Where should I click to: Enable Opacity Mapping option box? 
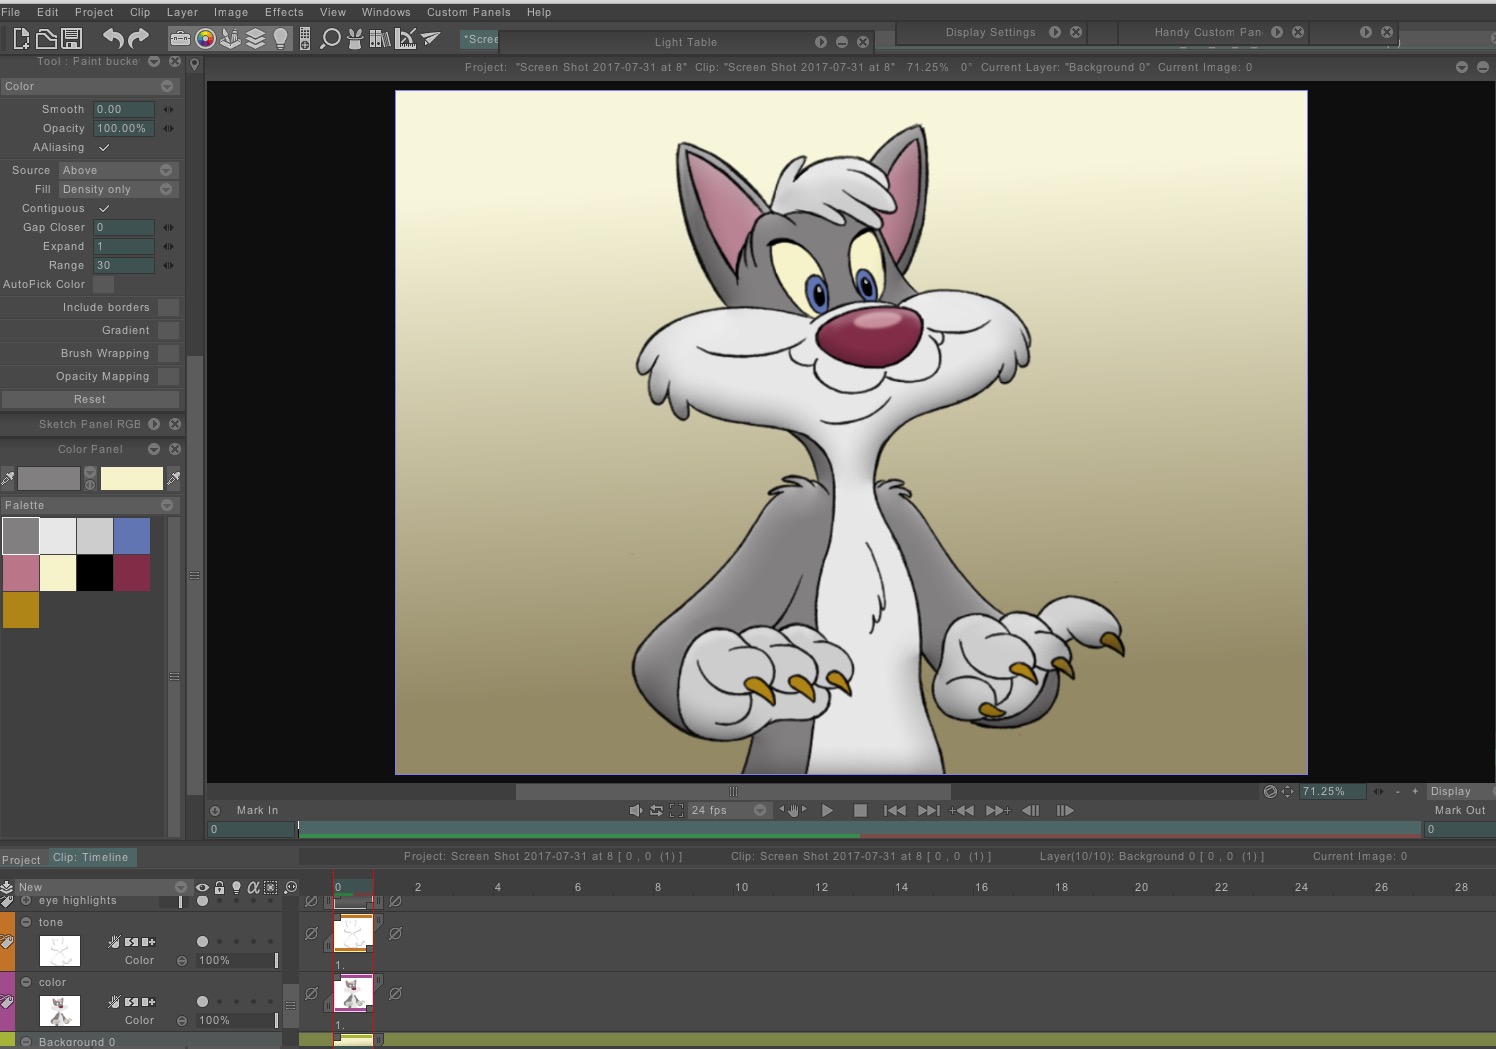coord(169,376)
